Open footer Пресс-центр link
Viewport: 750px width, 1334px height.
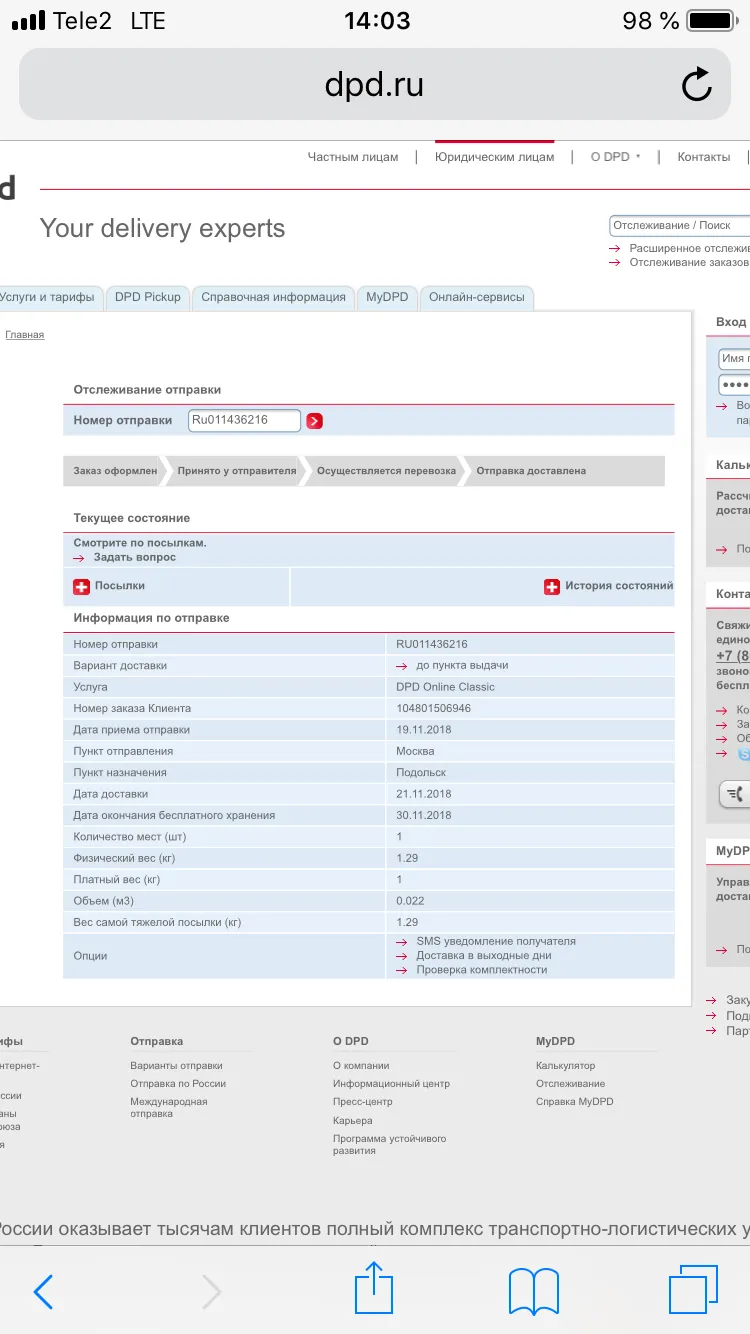tap(362, 1101)
